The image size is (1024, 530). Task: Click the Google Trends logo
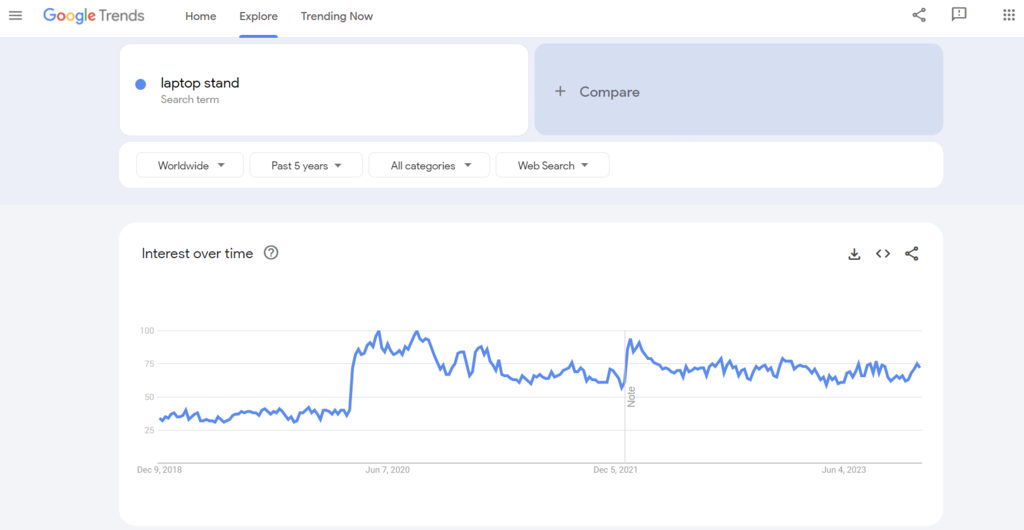click(x=94, y=16)
